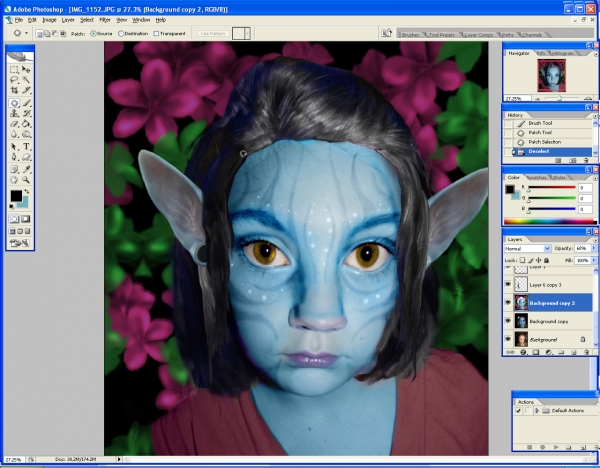Swap foreground and background colors
The width and height of the screenshot is (600, 468).
pos(26,191)
